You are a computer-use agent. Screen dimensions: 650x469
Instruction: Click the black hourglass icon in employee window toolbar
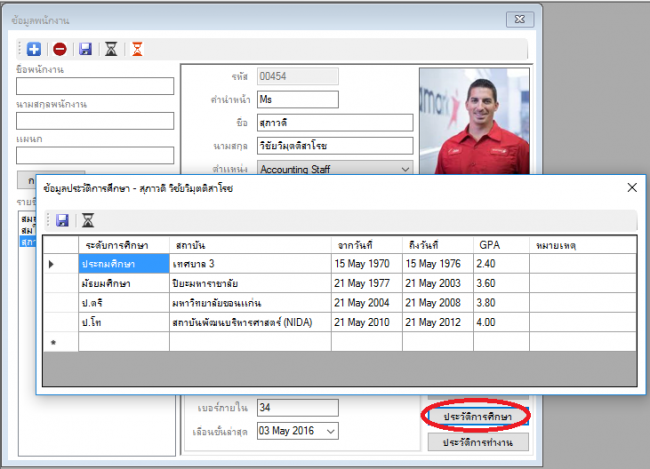pyautogui.click(x=111, y=49)
